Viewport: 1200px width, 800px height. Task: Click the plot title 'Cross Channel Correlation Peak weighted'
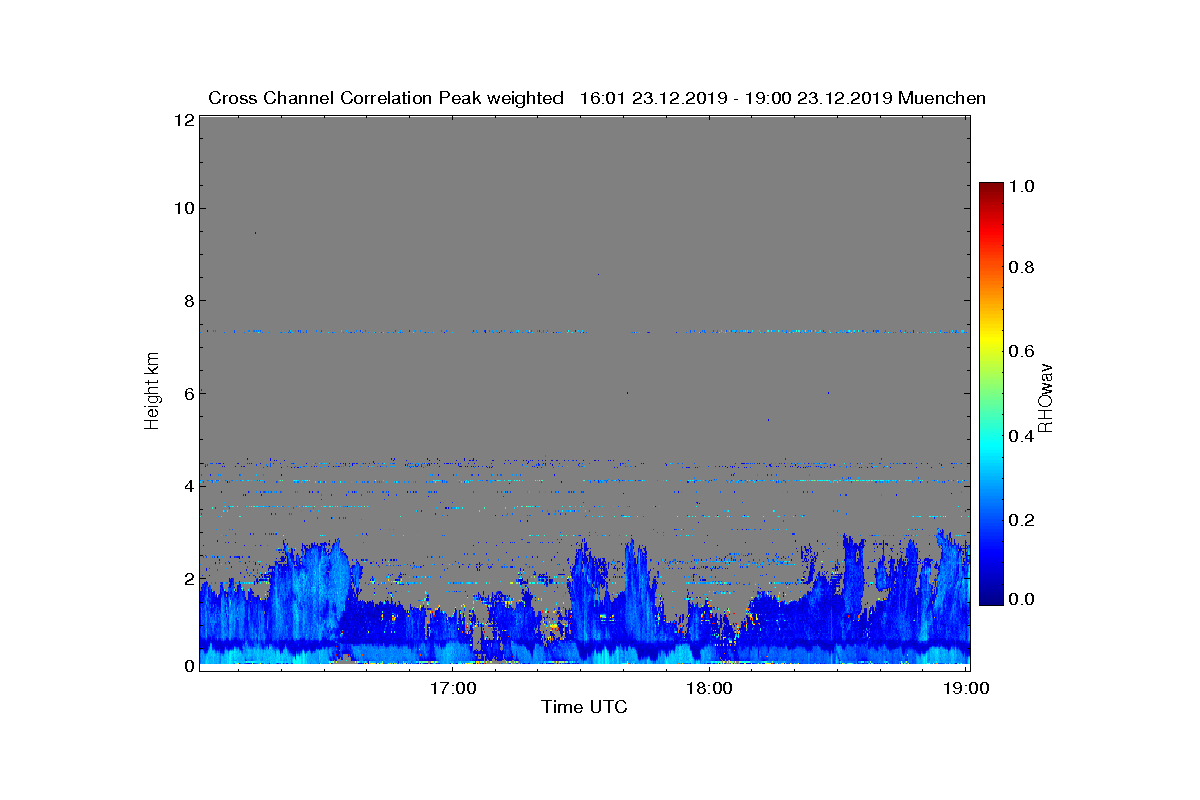click(x=386, y=98)
